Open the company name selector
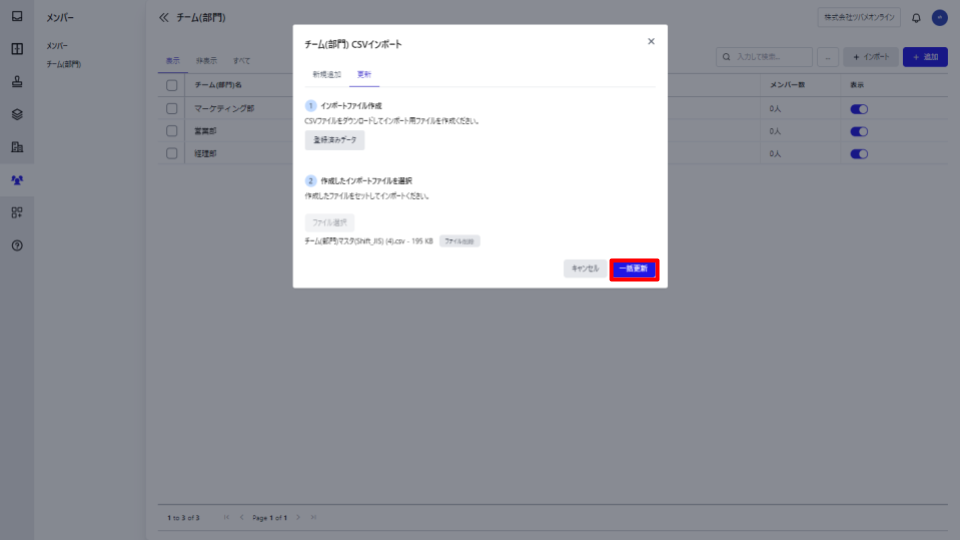The width and height of the screenshot is (960, 540). coord(859,18)
